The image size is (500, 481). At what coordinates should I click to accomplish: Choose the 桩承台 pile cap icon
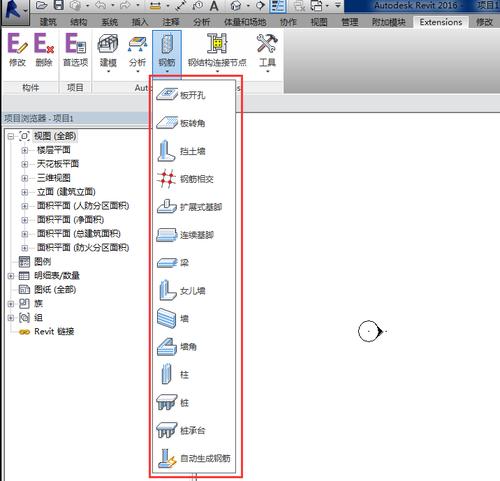(166, 430)
